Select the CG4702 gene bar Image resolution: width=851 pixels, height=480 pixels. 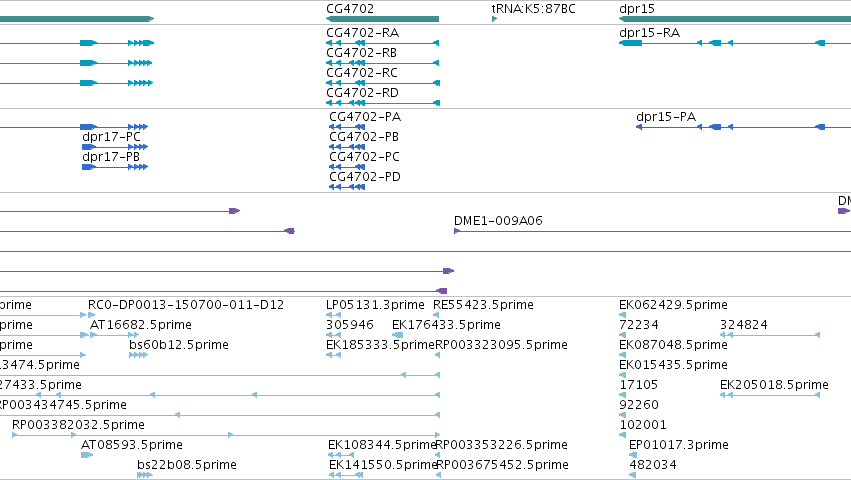coord(383,19)
